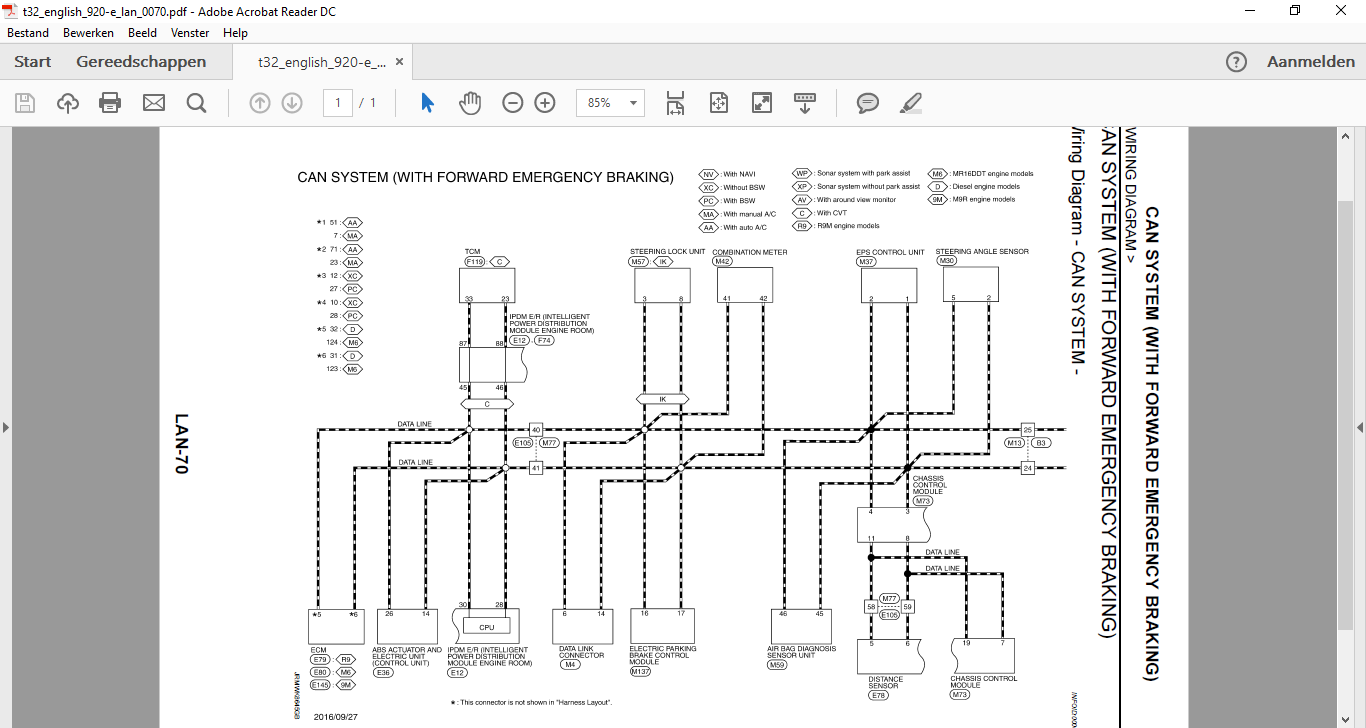This screenshot has height=728, width=1366.
Task: Click the COMBINATION METER label
Action: tap(750, 252)
